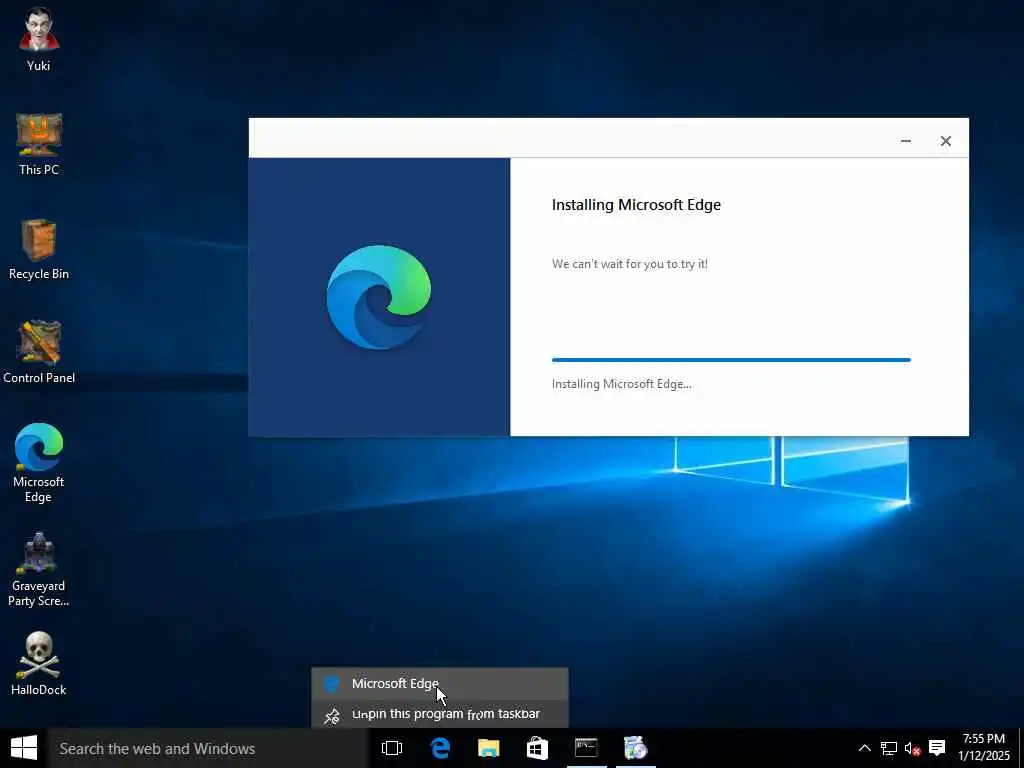Viewport: 1024px width, 768px height.
Task: Click in the Search the web and Windows box
Action: click(x=208, y=748)
